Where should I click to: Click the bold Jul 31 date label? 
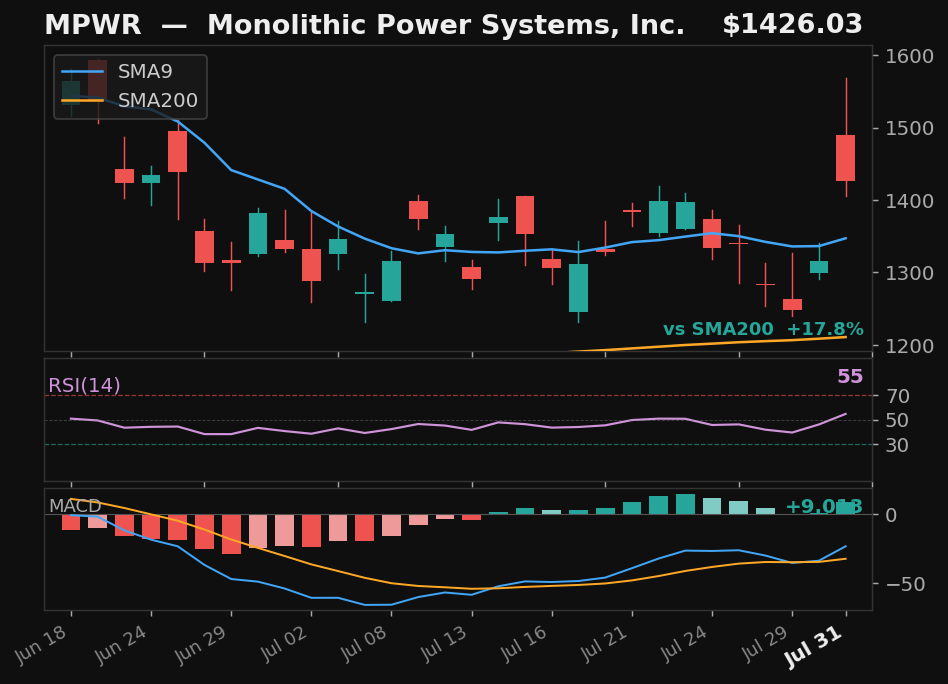click(814, 647)
